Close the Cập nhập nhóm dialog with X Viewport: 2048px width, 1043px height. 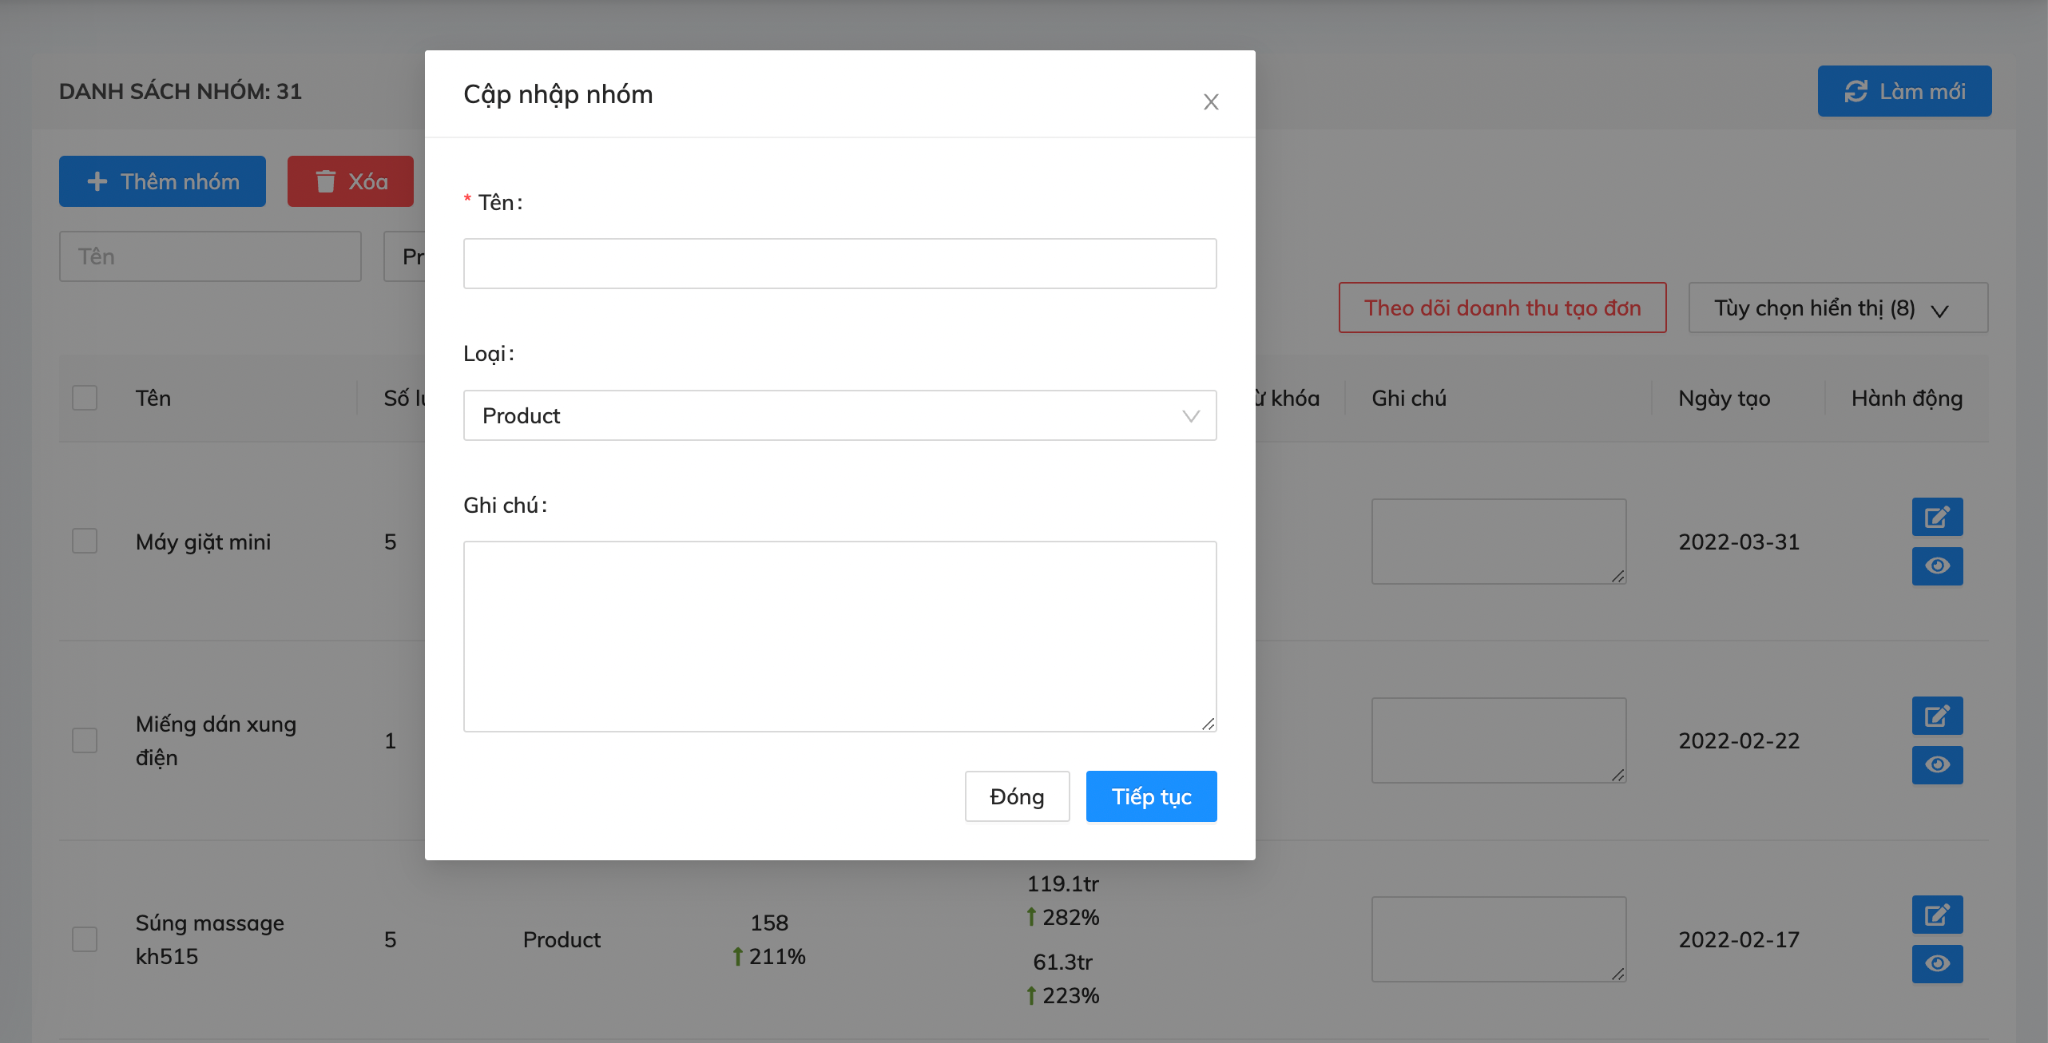click(1210, 102)
